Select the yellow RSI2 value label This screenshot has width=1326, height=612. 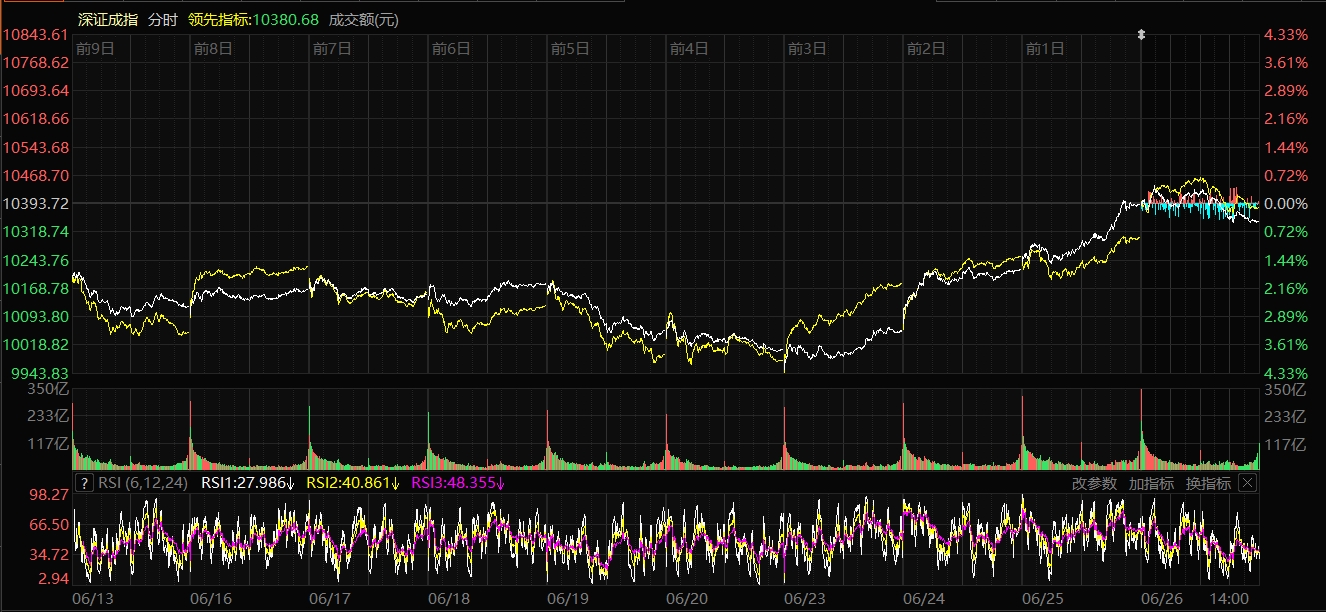(x=352, y=484)
